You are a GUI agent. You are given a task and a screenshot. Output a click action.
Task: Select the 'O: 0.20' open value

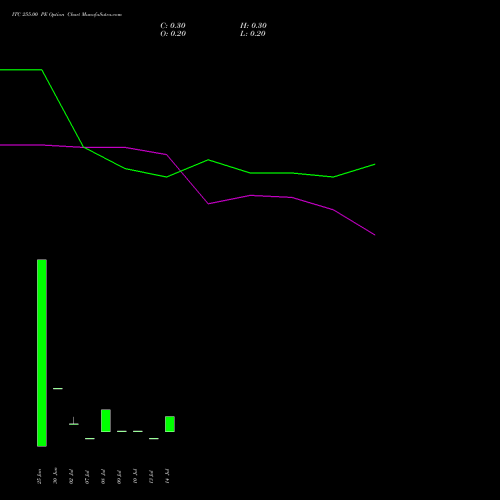tap(173, 34)
